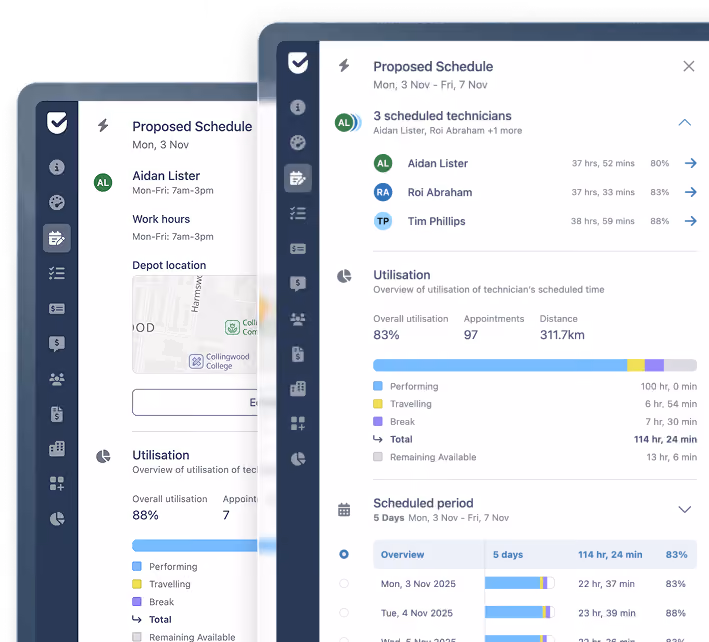
Task: Collapse the 3 scheduled technicians section
Action: click(685, 122)
